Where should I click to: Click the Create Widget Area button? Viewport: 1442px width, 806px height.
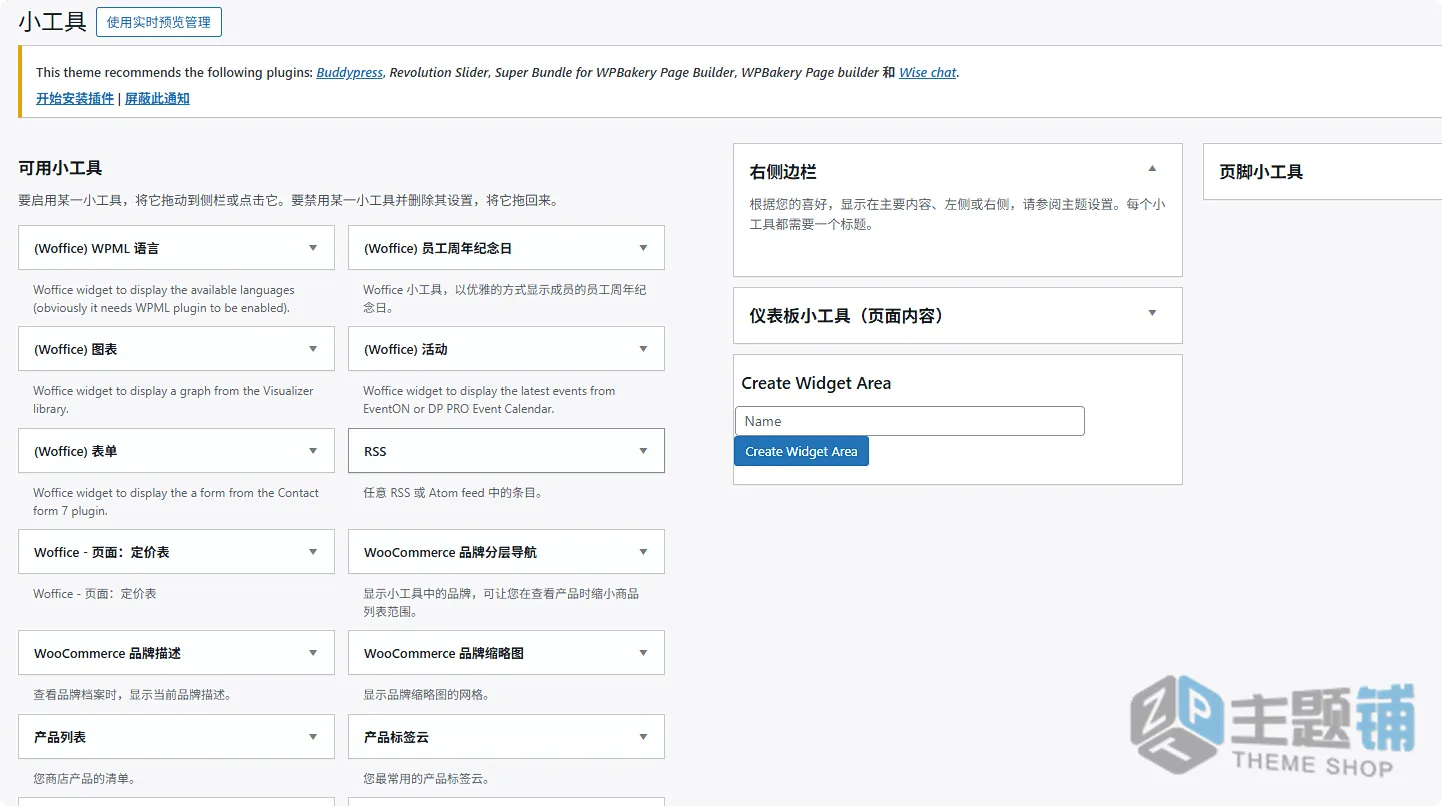[x=801, y=451]
